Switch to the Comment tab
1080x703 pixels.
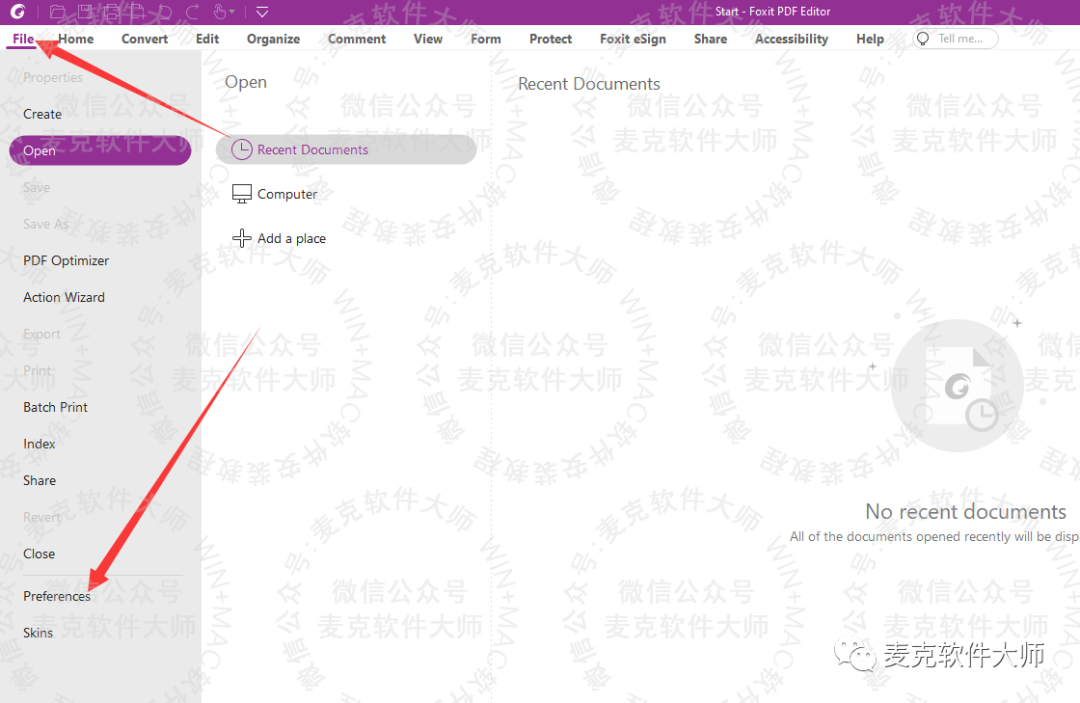coord(357,39)
